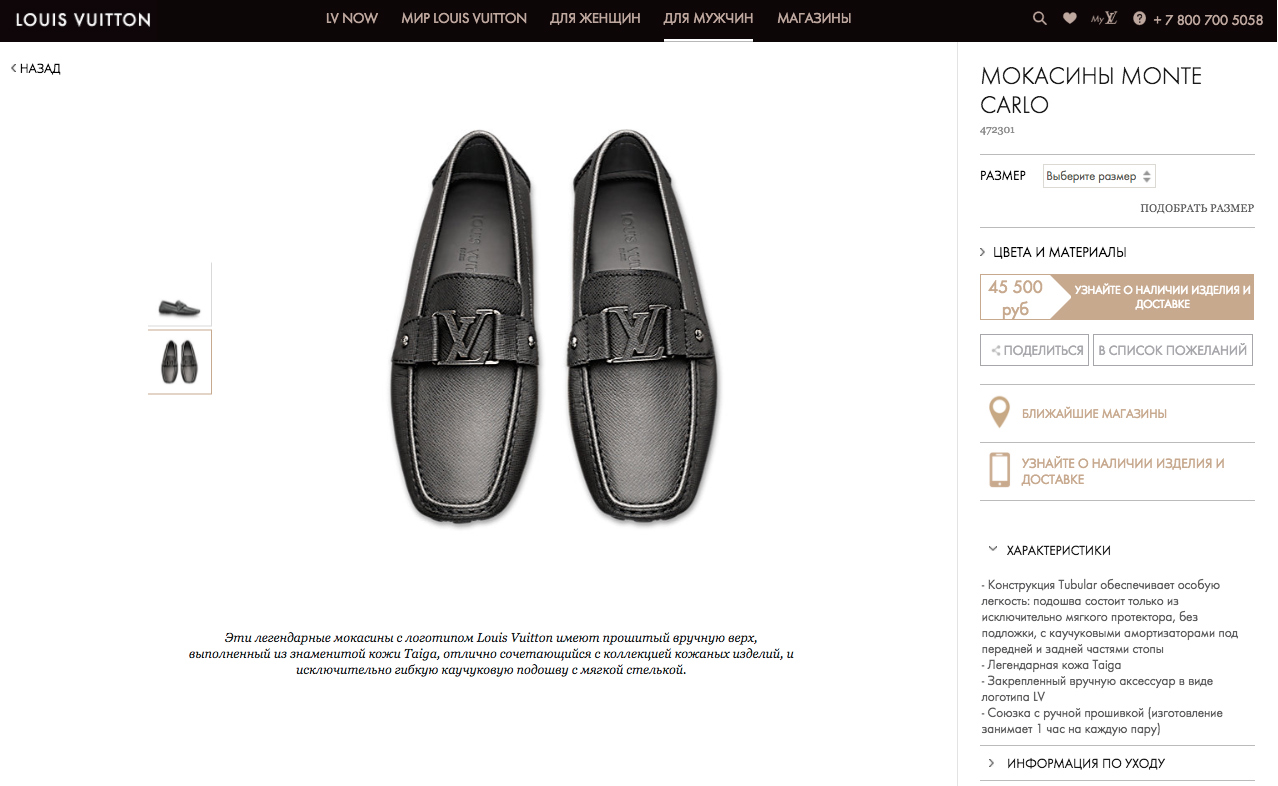Select the top-view pair thumbnail

[180, 361]
